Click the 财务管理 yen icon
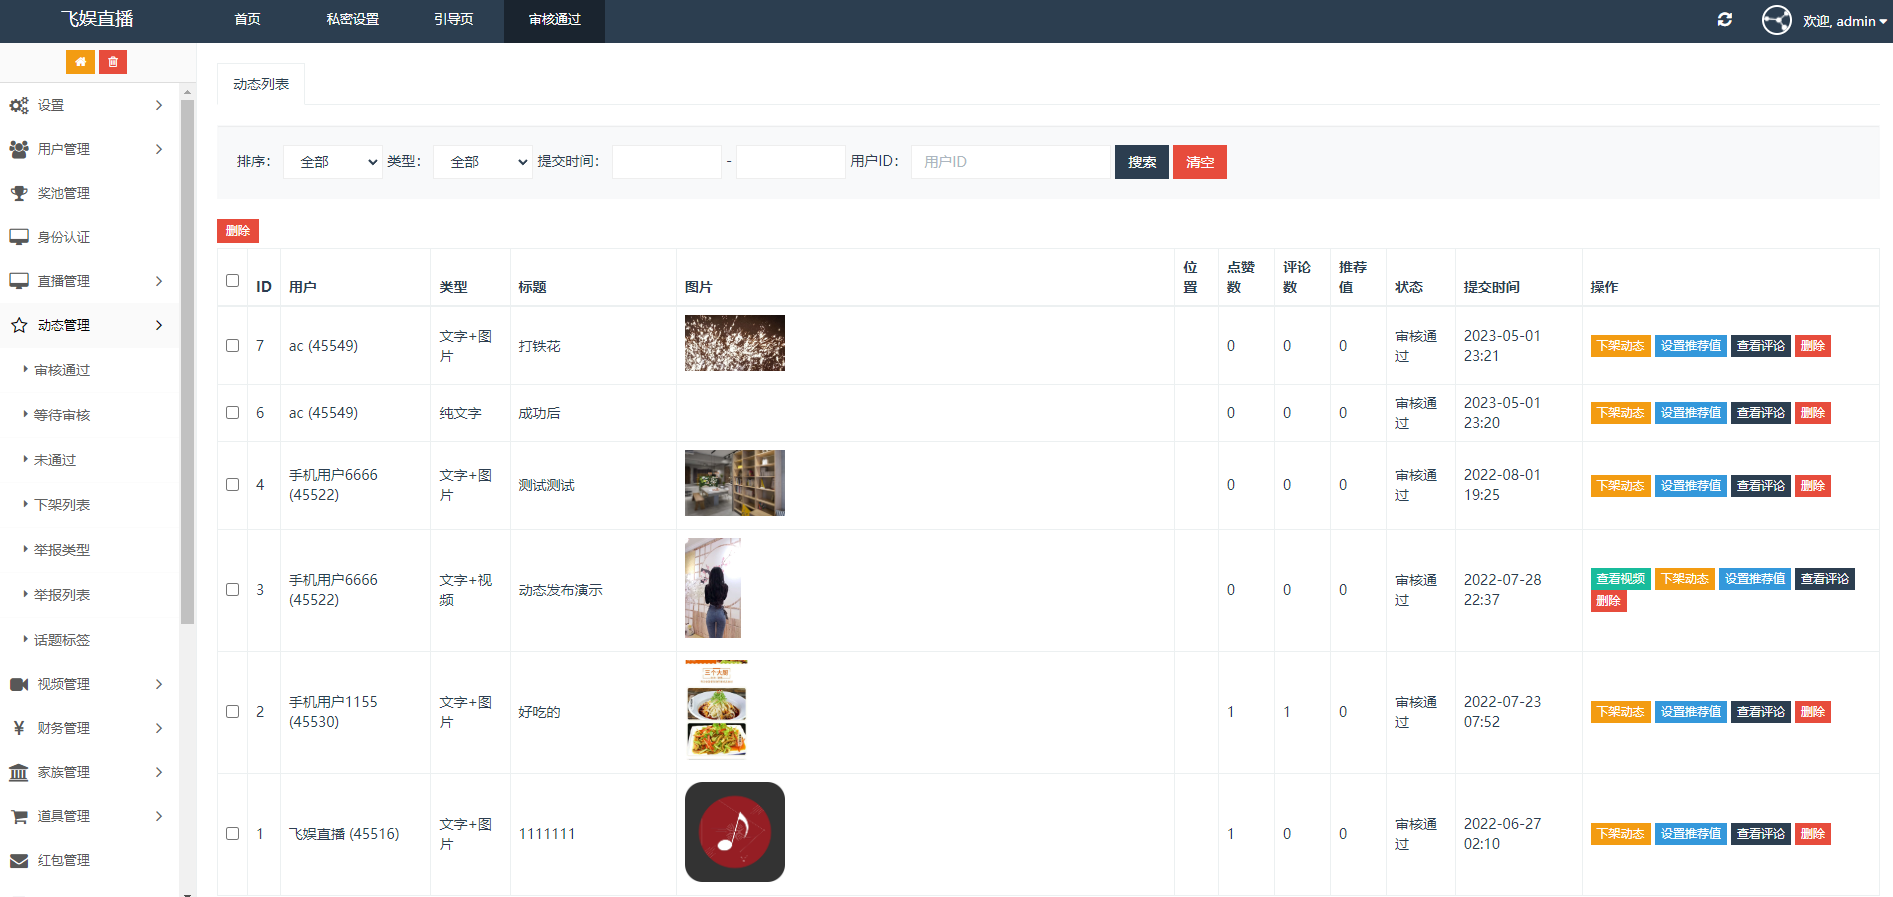This screenshot has width=1893, height=897. (x=19, y=728)
